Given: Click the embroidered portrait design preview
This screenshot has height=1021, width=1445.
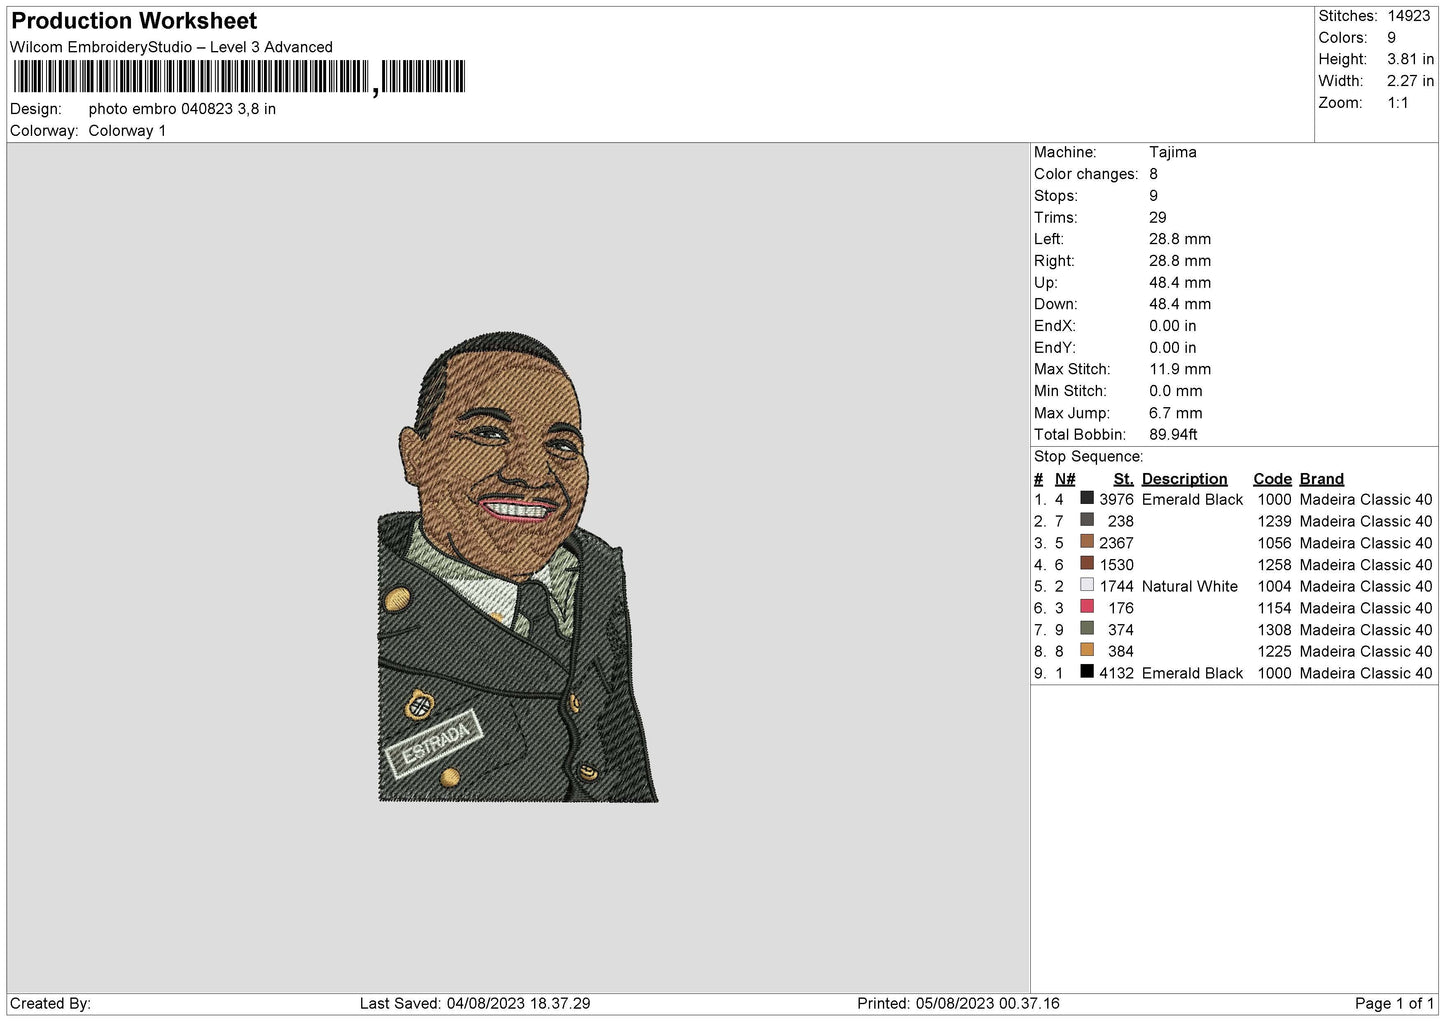Looking at the screenshot, I should [518, 567].
